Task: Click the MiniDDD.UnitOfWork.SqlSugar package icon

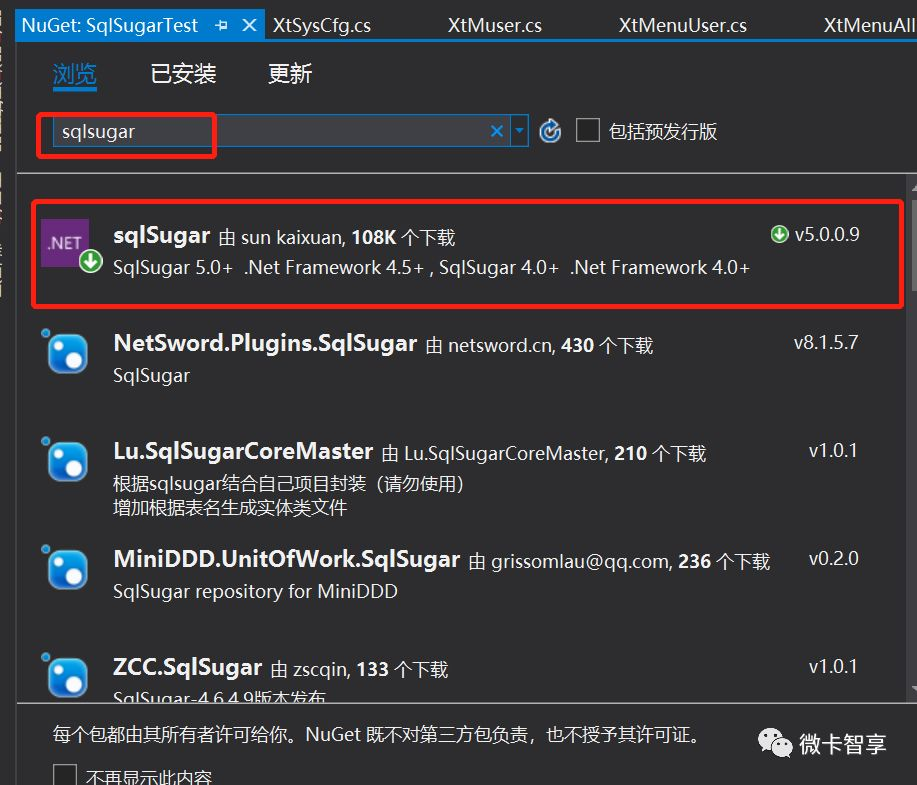Action: [66, 569]
